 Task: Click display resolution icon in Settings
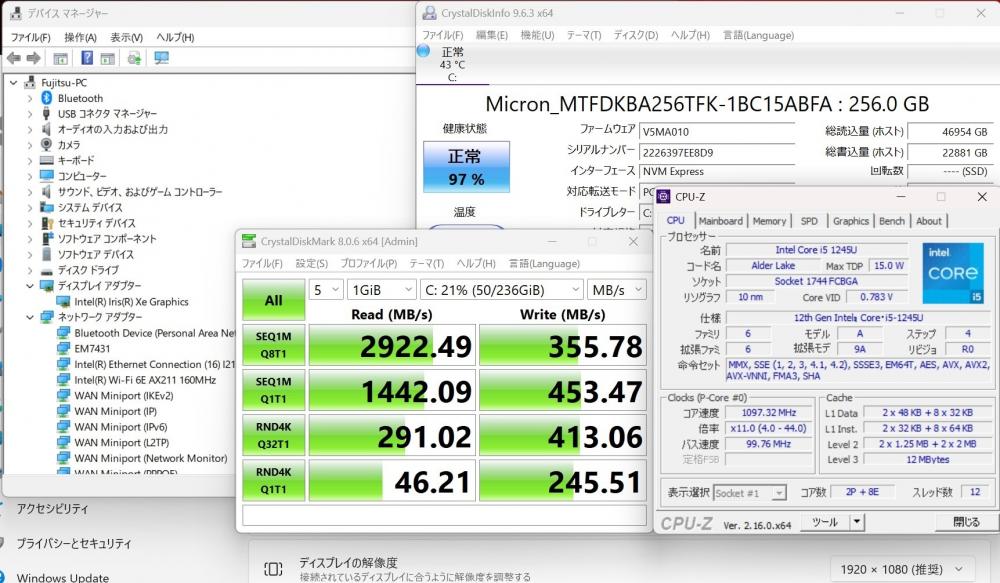pyautogui.click(x=273, y=569)
